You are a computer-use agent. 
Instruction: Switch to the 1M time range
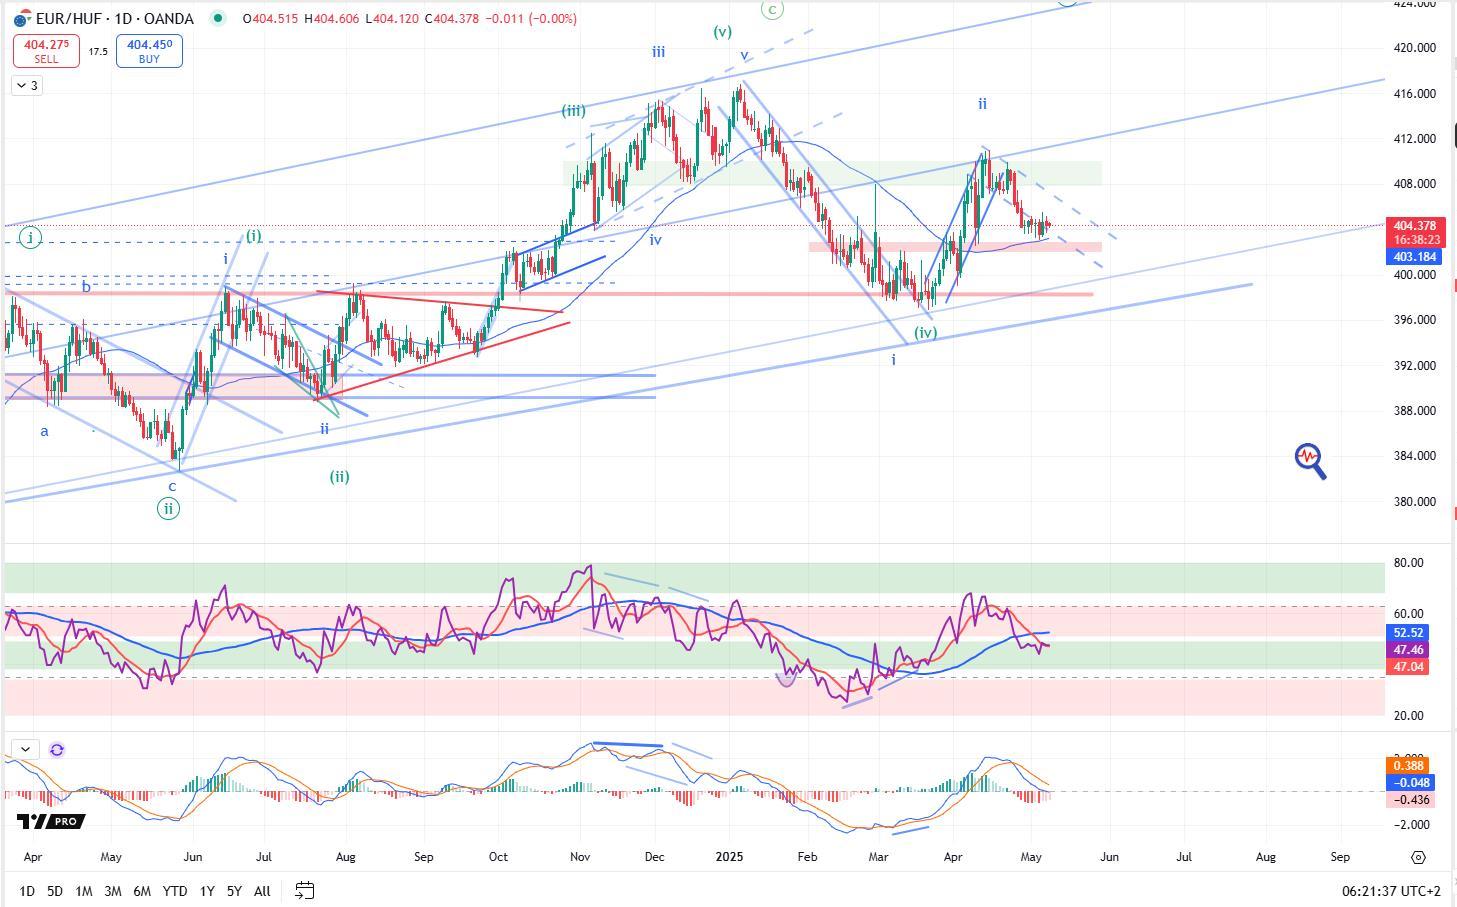pos(84,891)
